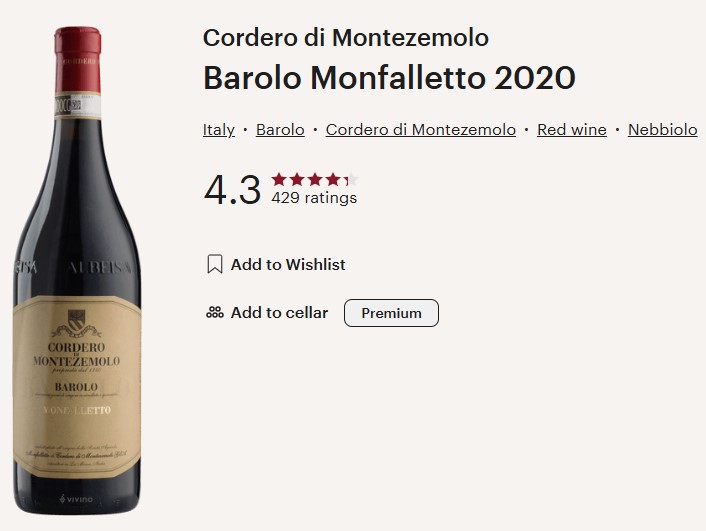Click the 4.3 average rating score

(x=232, y=189)
